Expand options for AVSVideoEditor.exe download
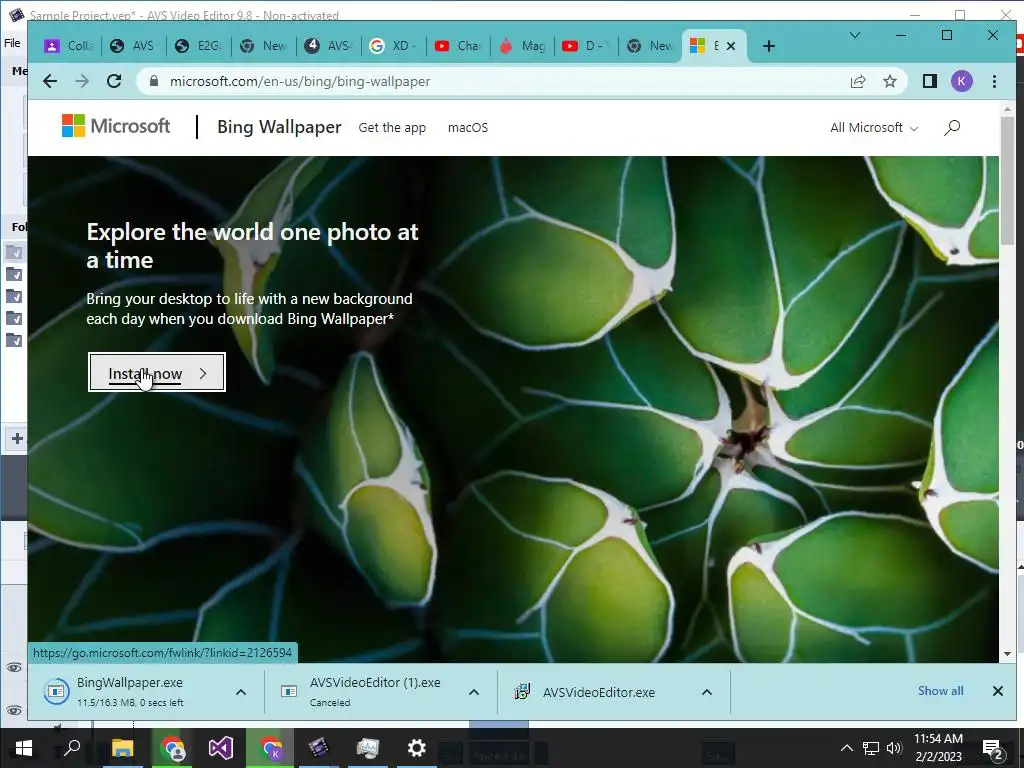Image resolution: width=1024 pixels, height=768 pixels. 707,692
